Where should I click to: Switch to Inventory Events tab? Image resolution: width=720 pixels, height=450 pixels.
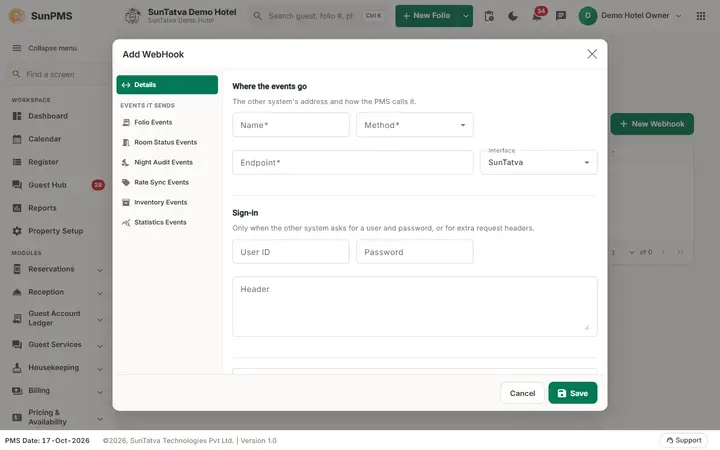pyautogui.click(x=167, y=202)
